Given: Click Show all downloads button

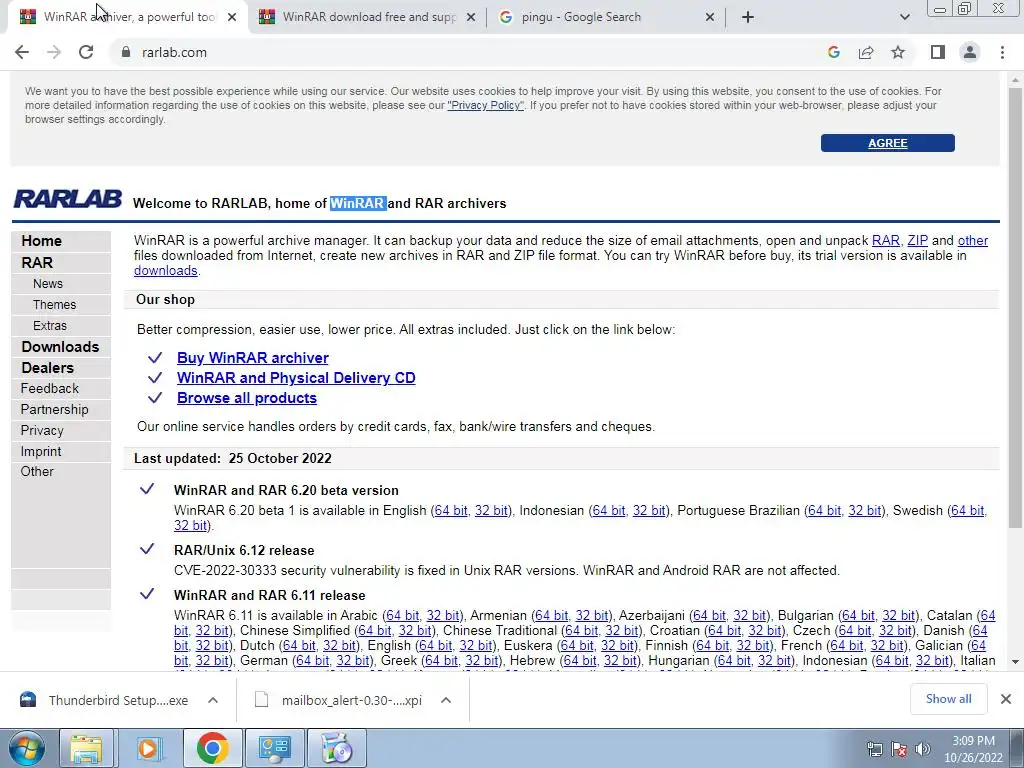Looking at the screenshot, I should [x=948, y=699].
